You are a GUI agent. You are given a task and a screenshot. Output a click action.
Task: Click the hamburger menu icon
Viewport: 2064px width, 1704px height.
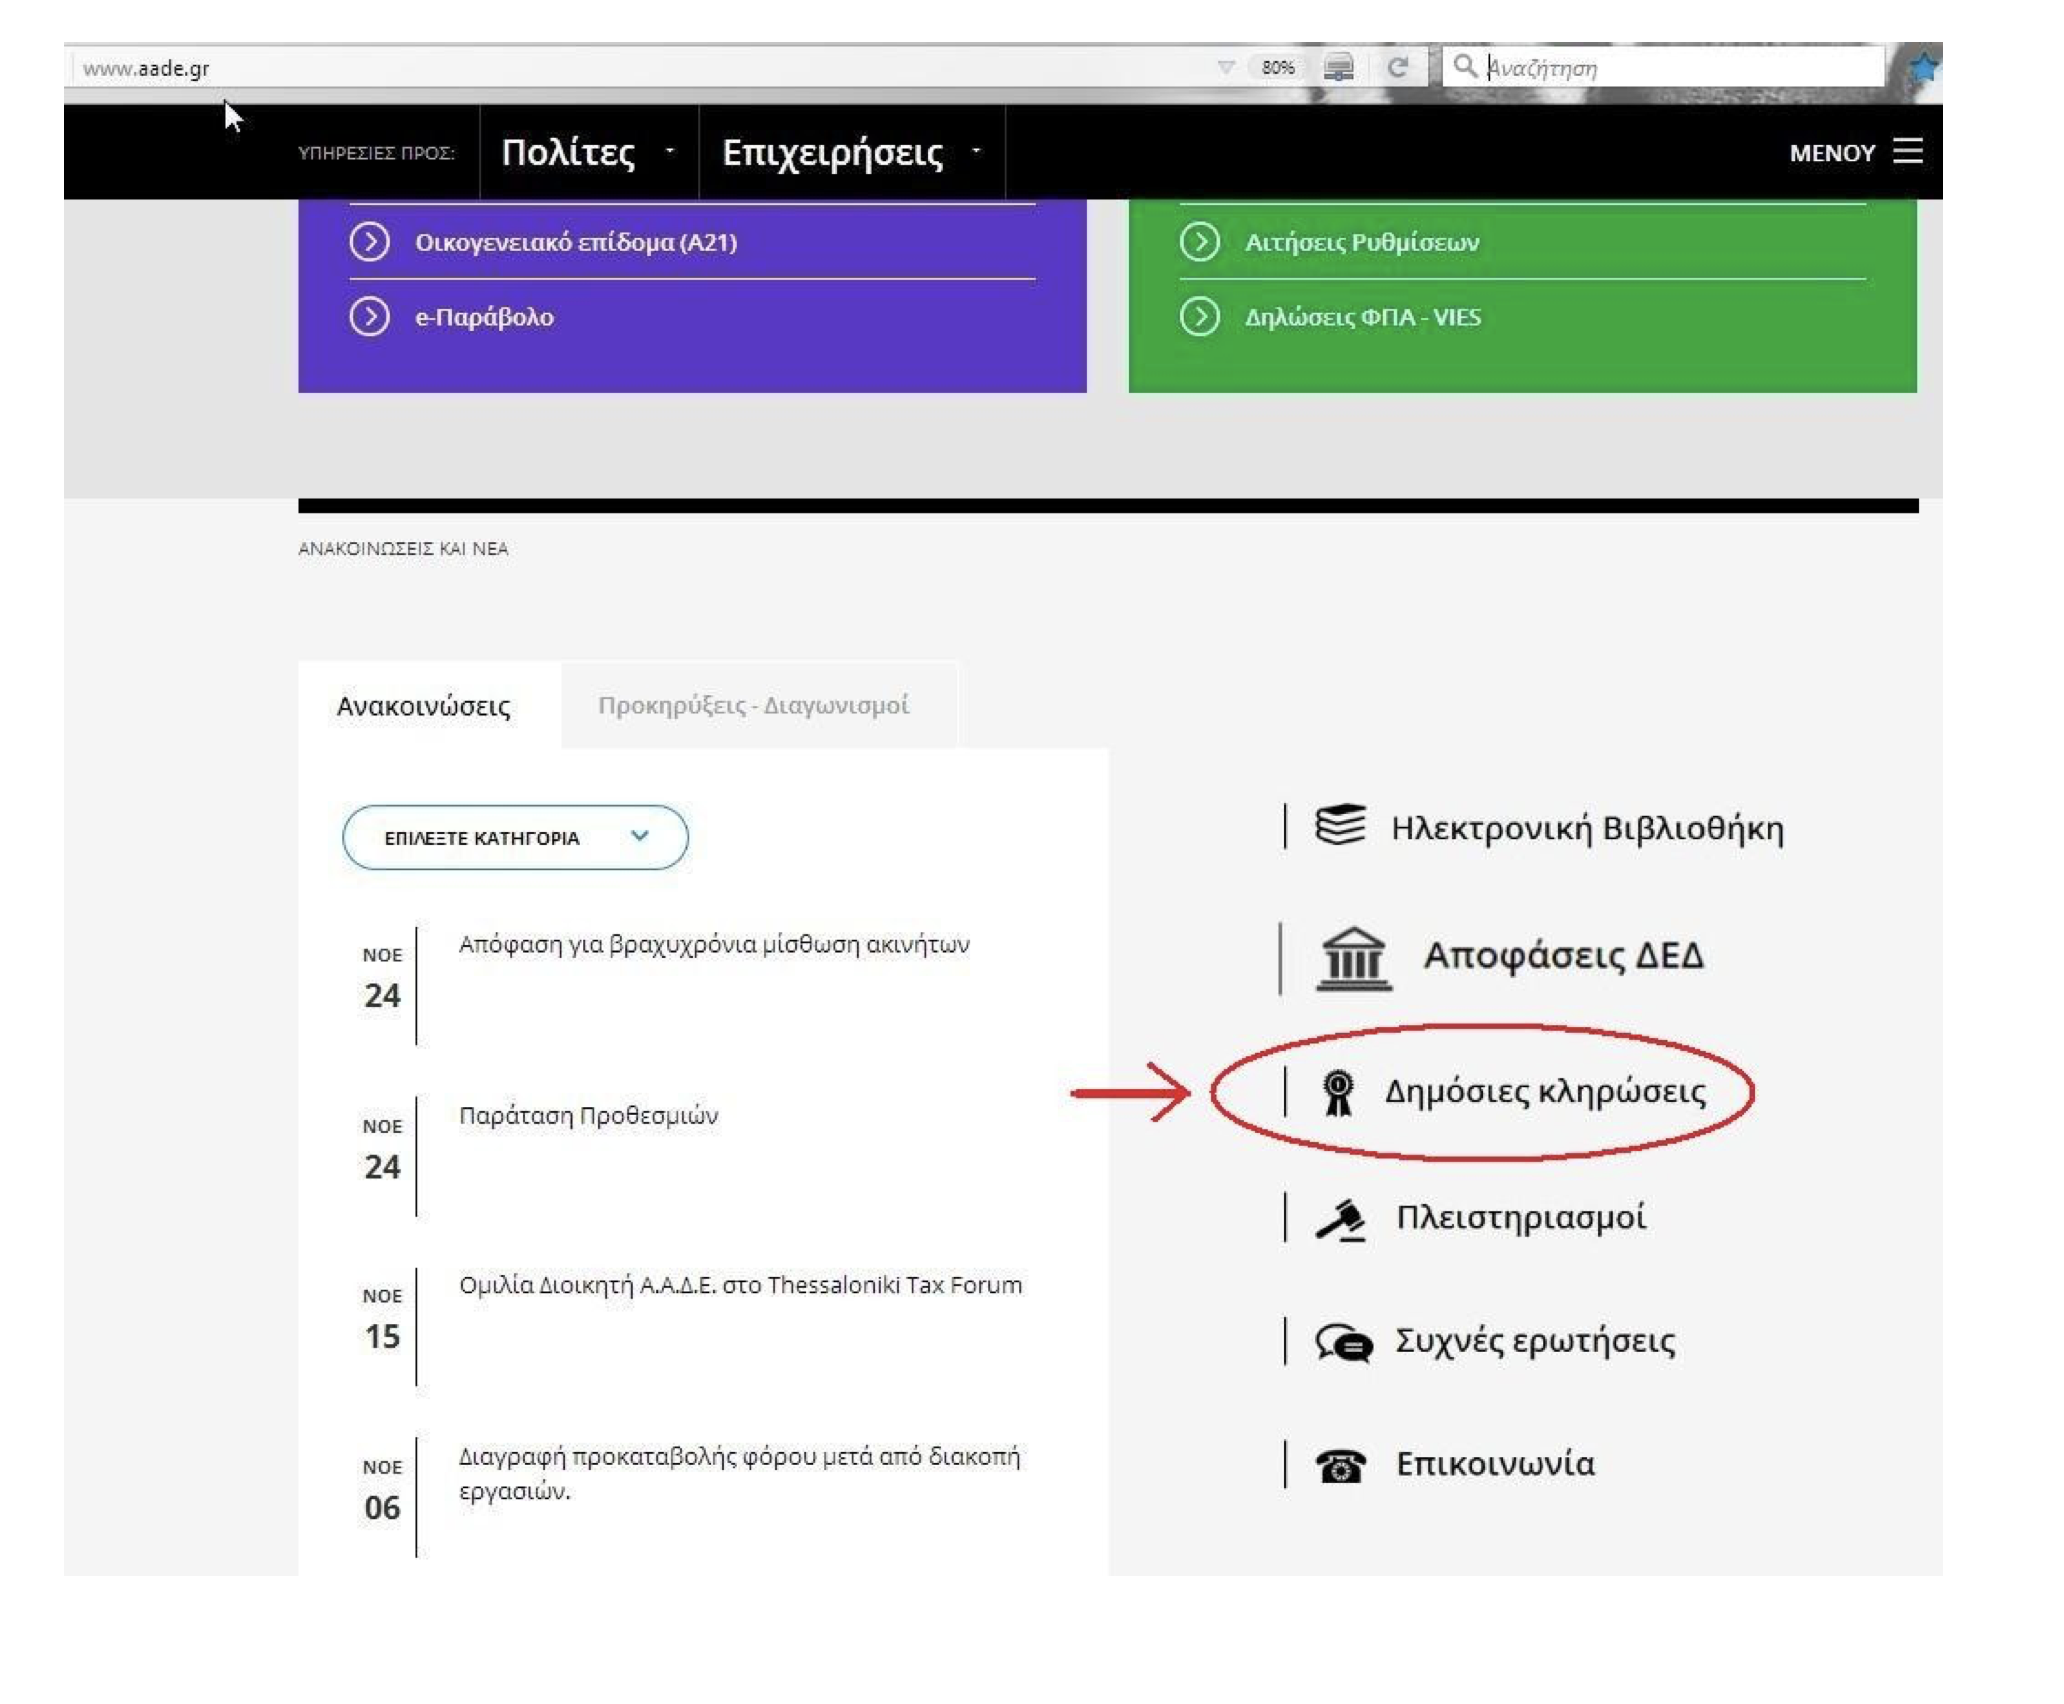point(1907,151)
